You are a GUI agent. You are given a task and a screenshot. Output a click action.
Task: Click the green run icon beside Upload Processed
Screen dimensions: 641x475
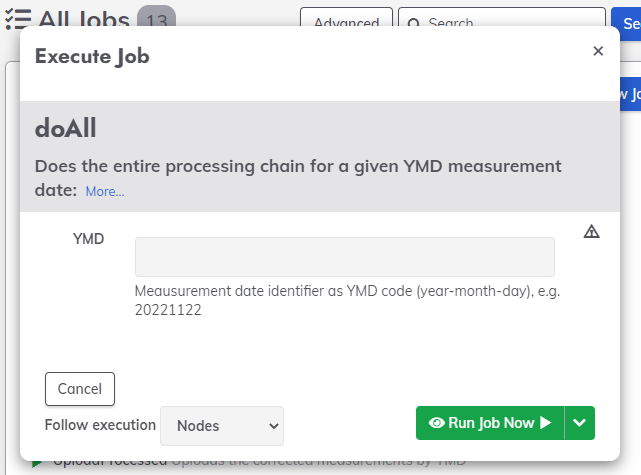[37, 463]
